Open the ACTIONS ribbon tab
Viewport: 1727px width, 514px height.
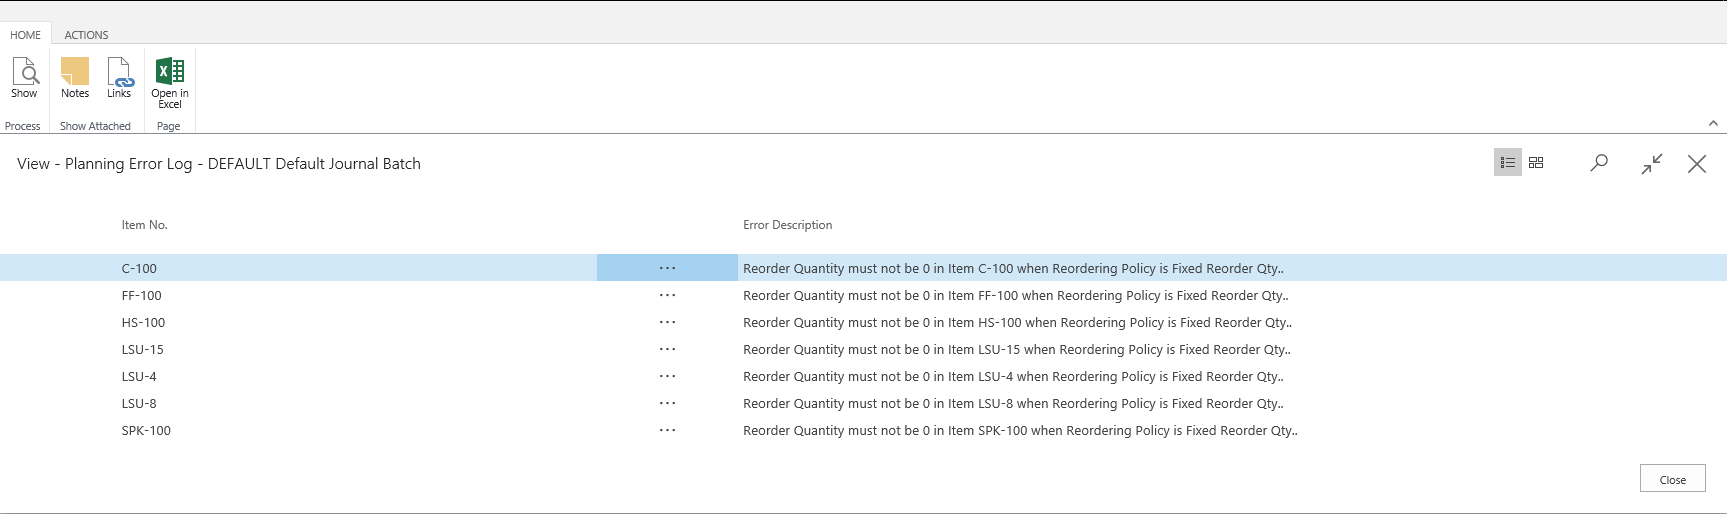pos(86,35)
